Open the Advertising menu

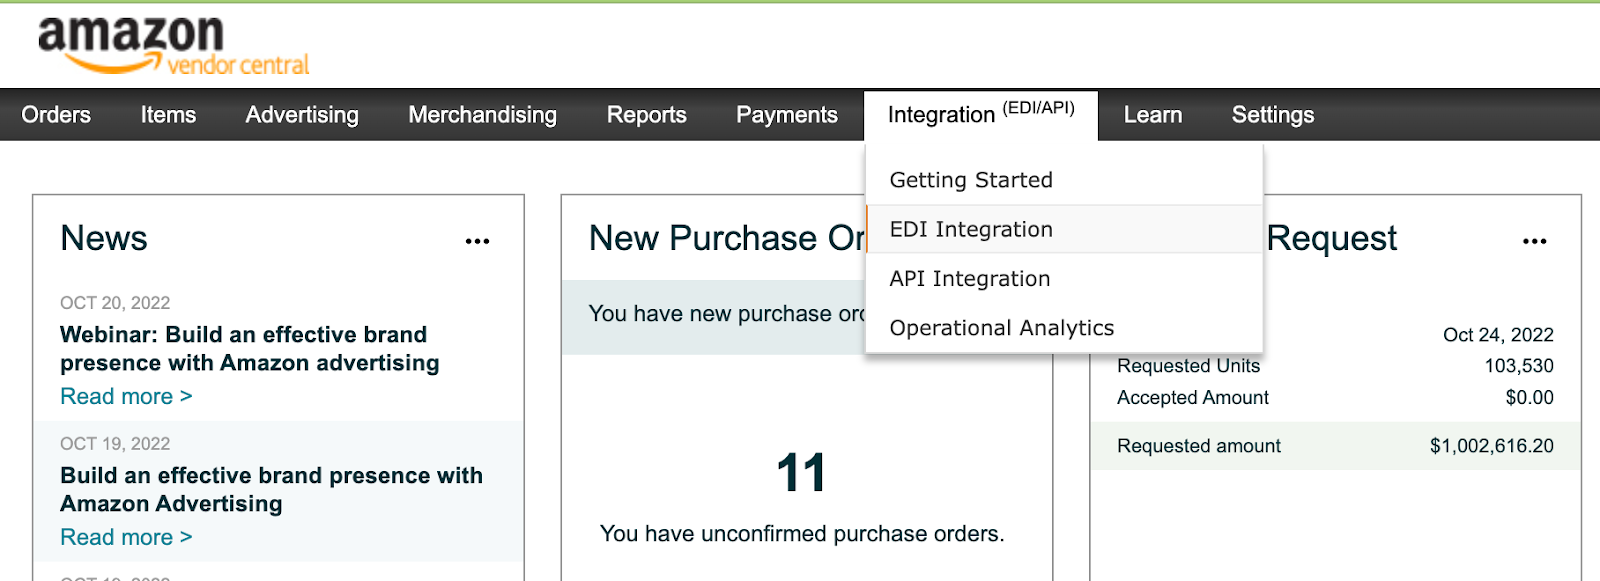pos(302,115)
